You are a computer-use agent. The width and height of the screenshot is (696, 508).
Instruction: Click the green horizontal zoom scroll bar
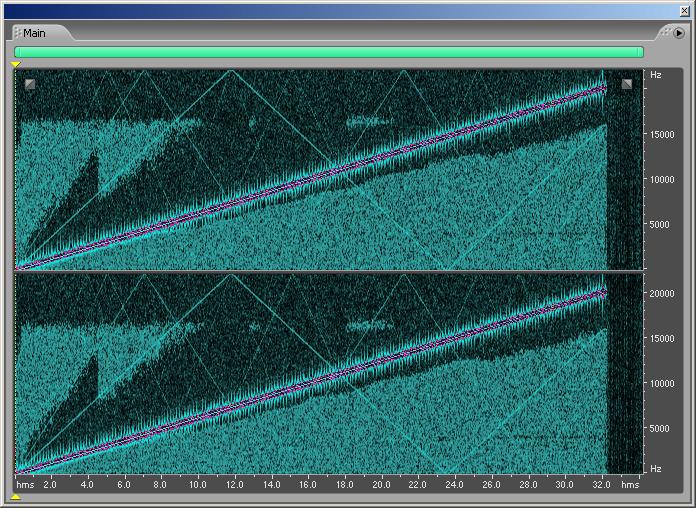click(x=329, y=52)
